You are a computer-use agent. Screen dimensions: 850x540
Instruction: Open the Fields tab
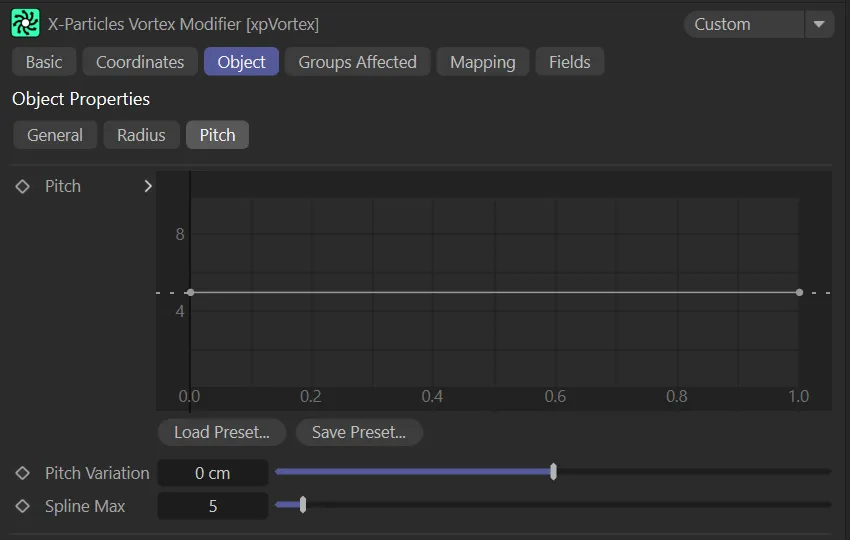pos(569,62)
